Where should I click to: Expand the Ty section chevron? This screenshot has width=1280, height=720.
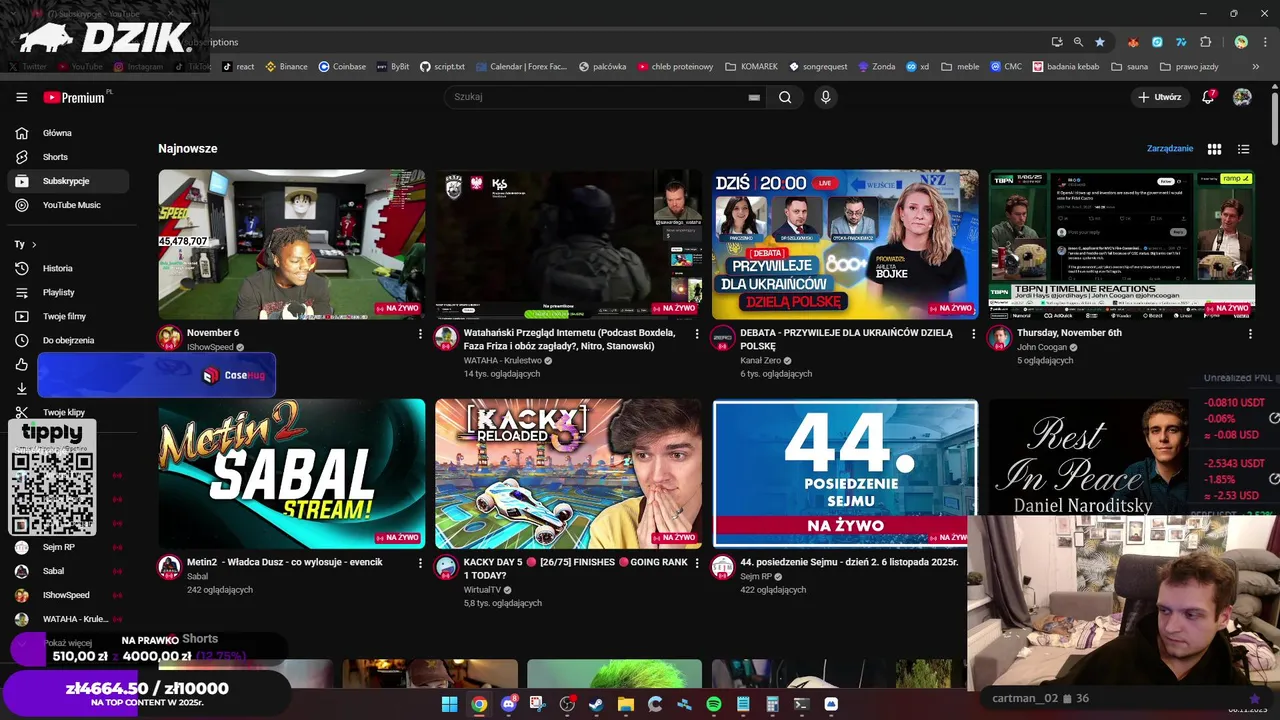(34, 244)
